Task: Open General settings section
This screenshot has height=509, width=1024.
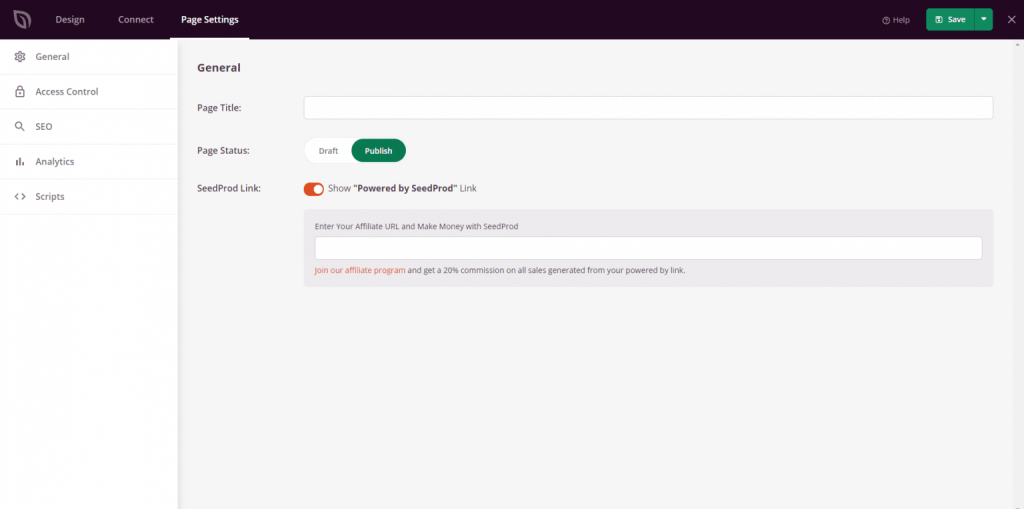Action: click(x=89, y=57)
